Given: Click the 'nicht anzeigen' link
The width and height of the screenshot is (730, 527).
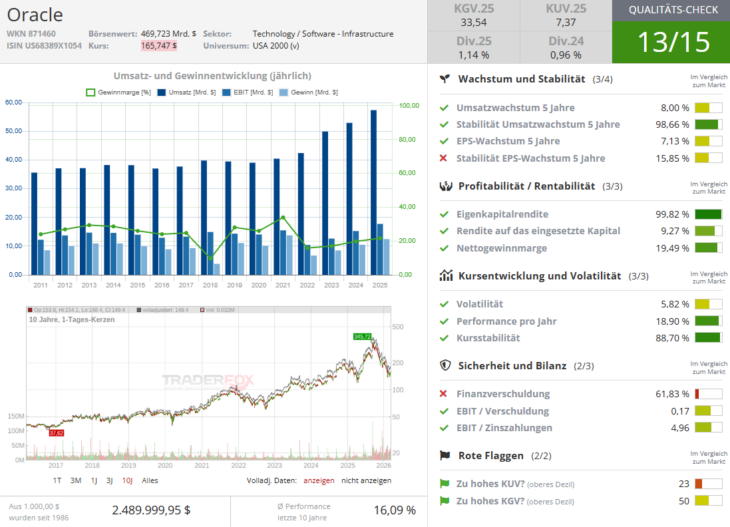Looking at the screenshot, I should pos(366,480).
